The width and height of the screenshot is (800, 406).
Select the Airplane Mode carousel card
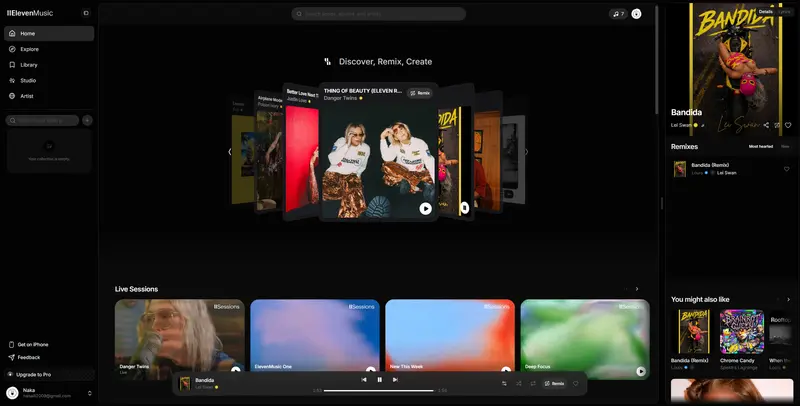(269, 152)
